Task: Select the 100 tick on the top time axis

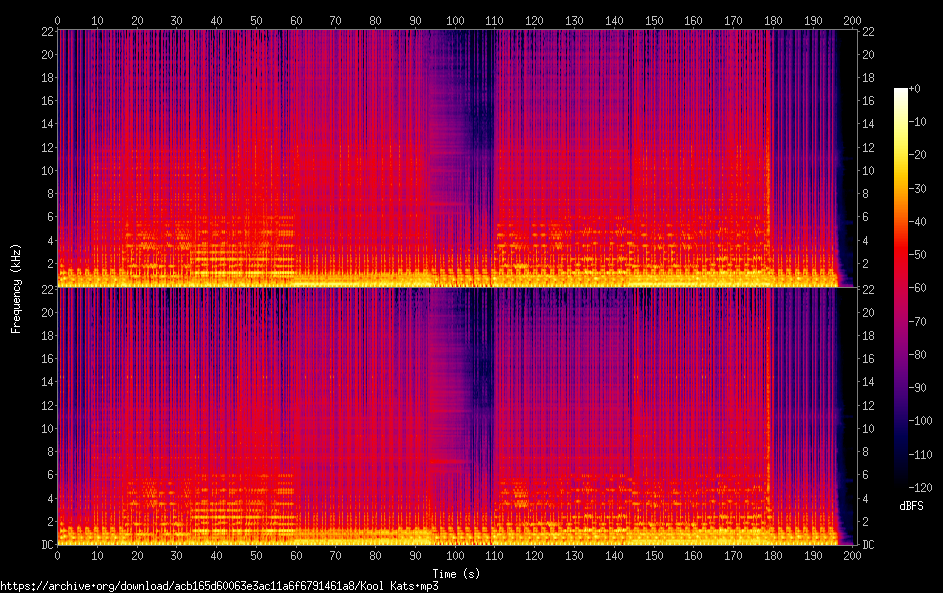Action: click(x=455, y=20)
